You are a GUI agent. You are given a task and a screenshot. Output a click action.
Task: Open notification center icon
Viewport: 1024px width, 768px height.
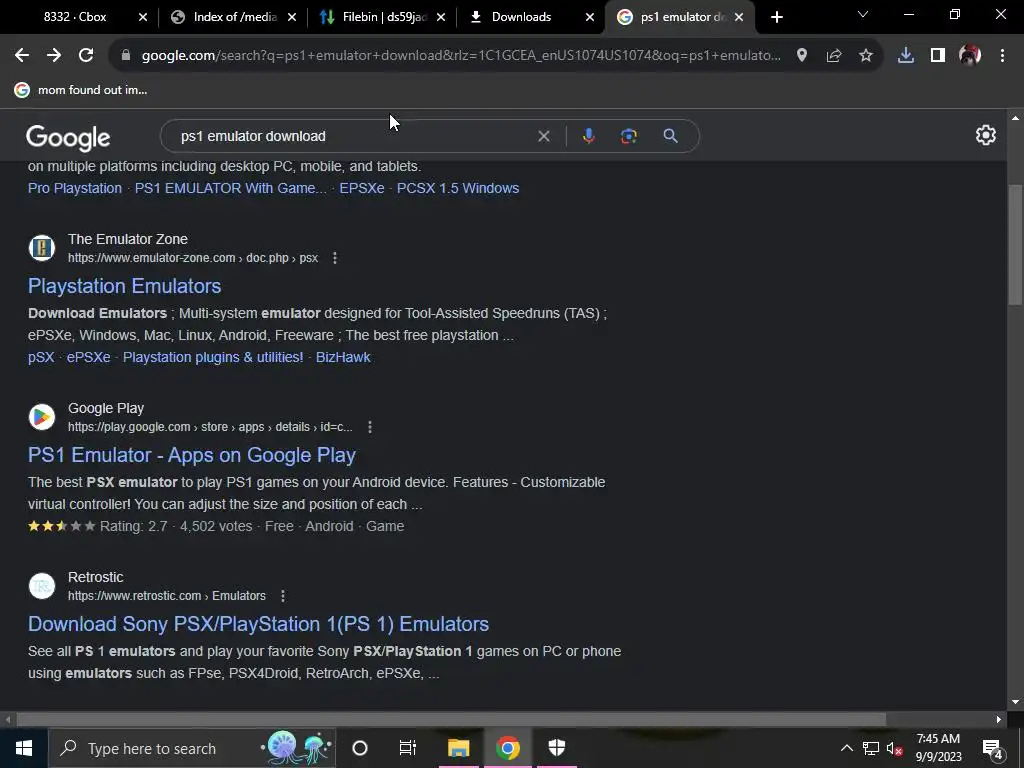993,748
